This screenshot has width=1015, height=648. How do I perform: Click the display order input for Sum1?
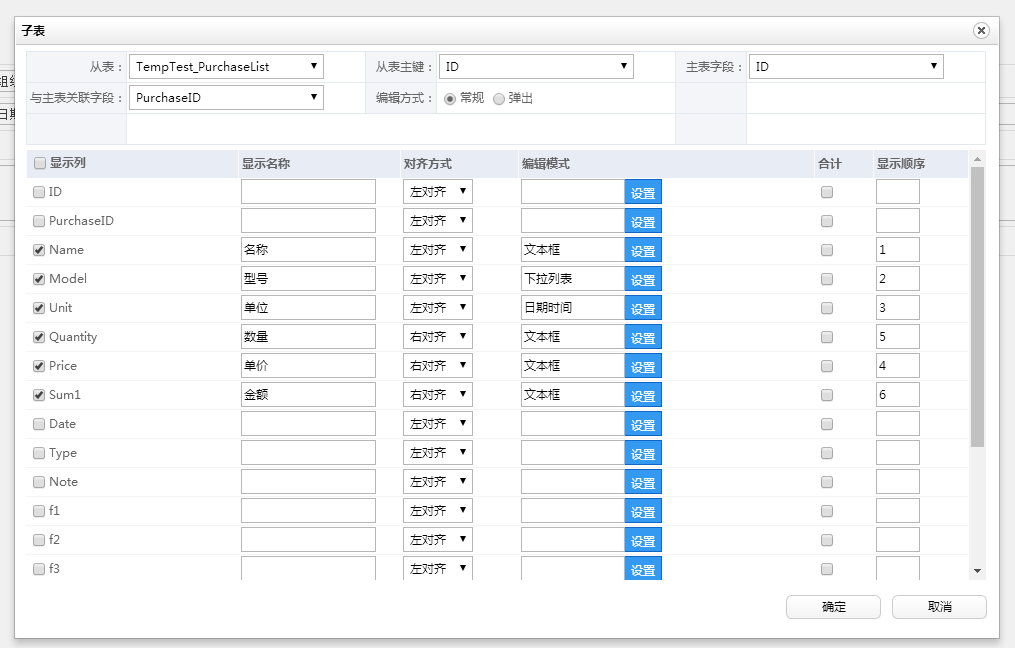(897, 394)
